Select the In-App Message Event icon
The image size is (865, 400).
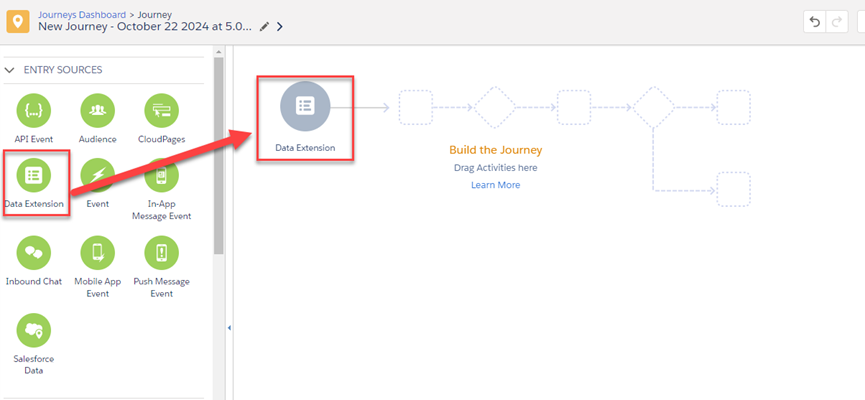(x=162, y=175)
